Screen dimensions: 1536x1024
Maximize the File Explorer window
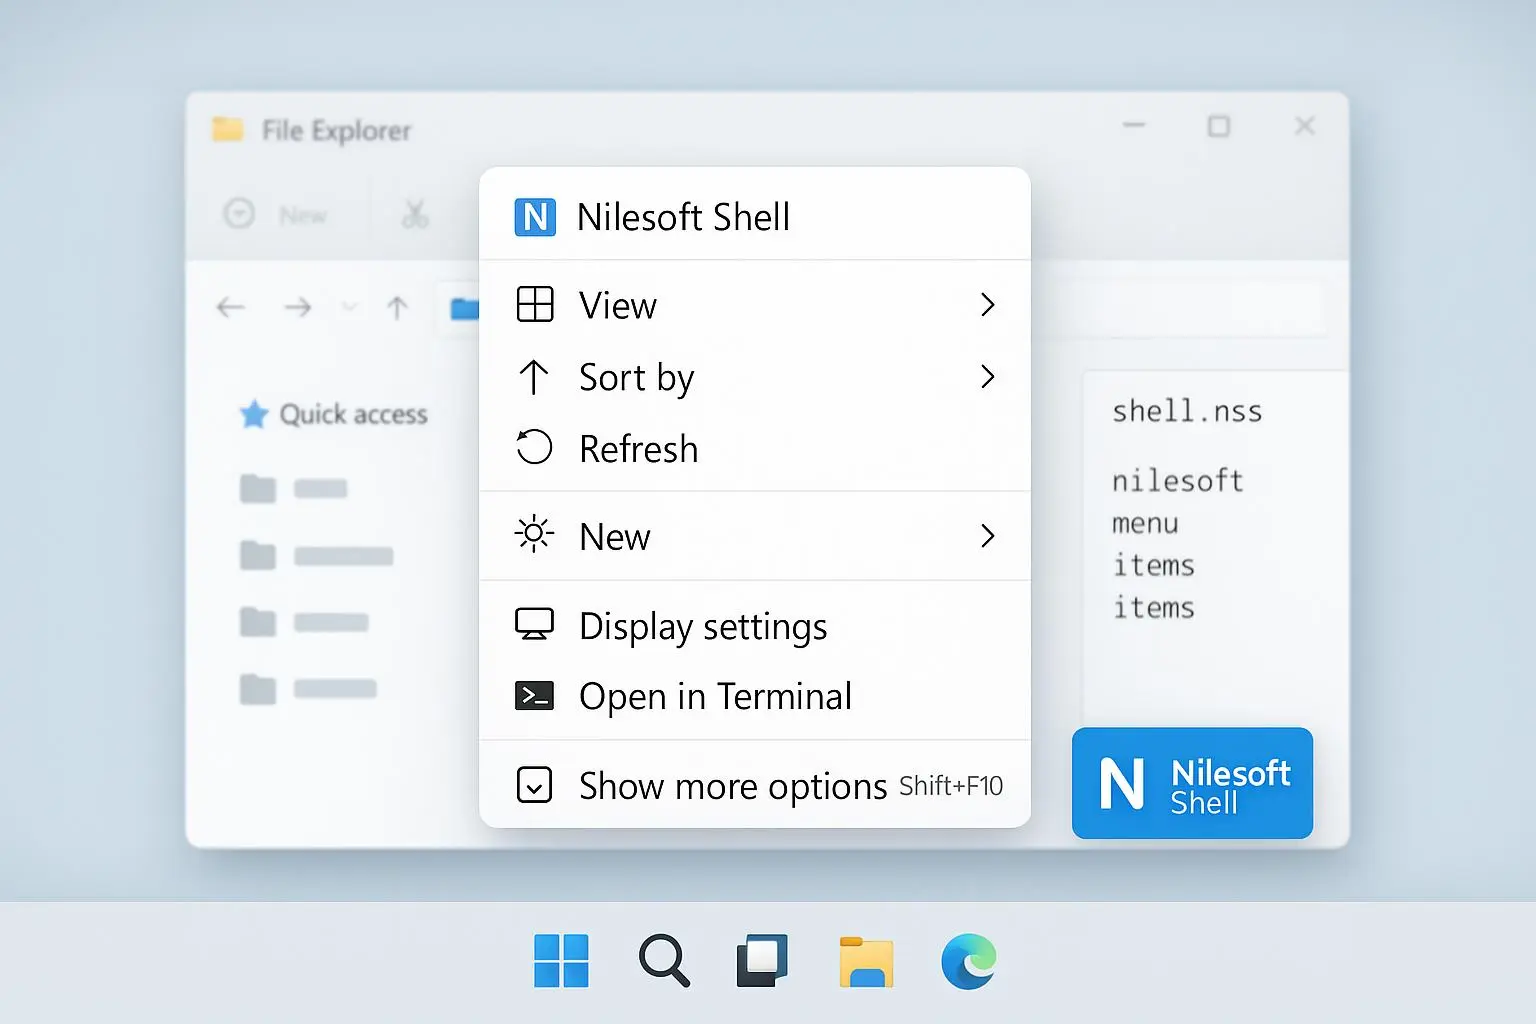(1218, 126)
